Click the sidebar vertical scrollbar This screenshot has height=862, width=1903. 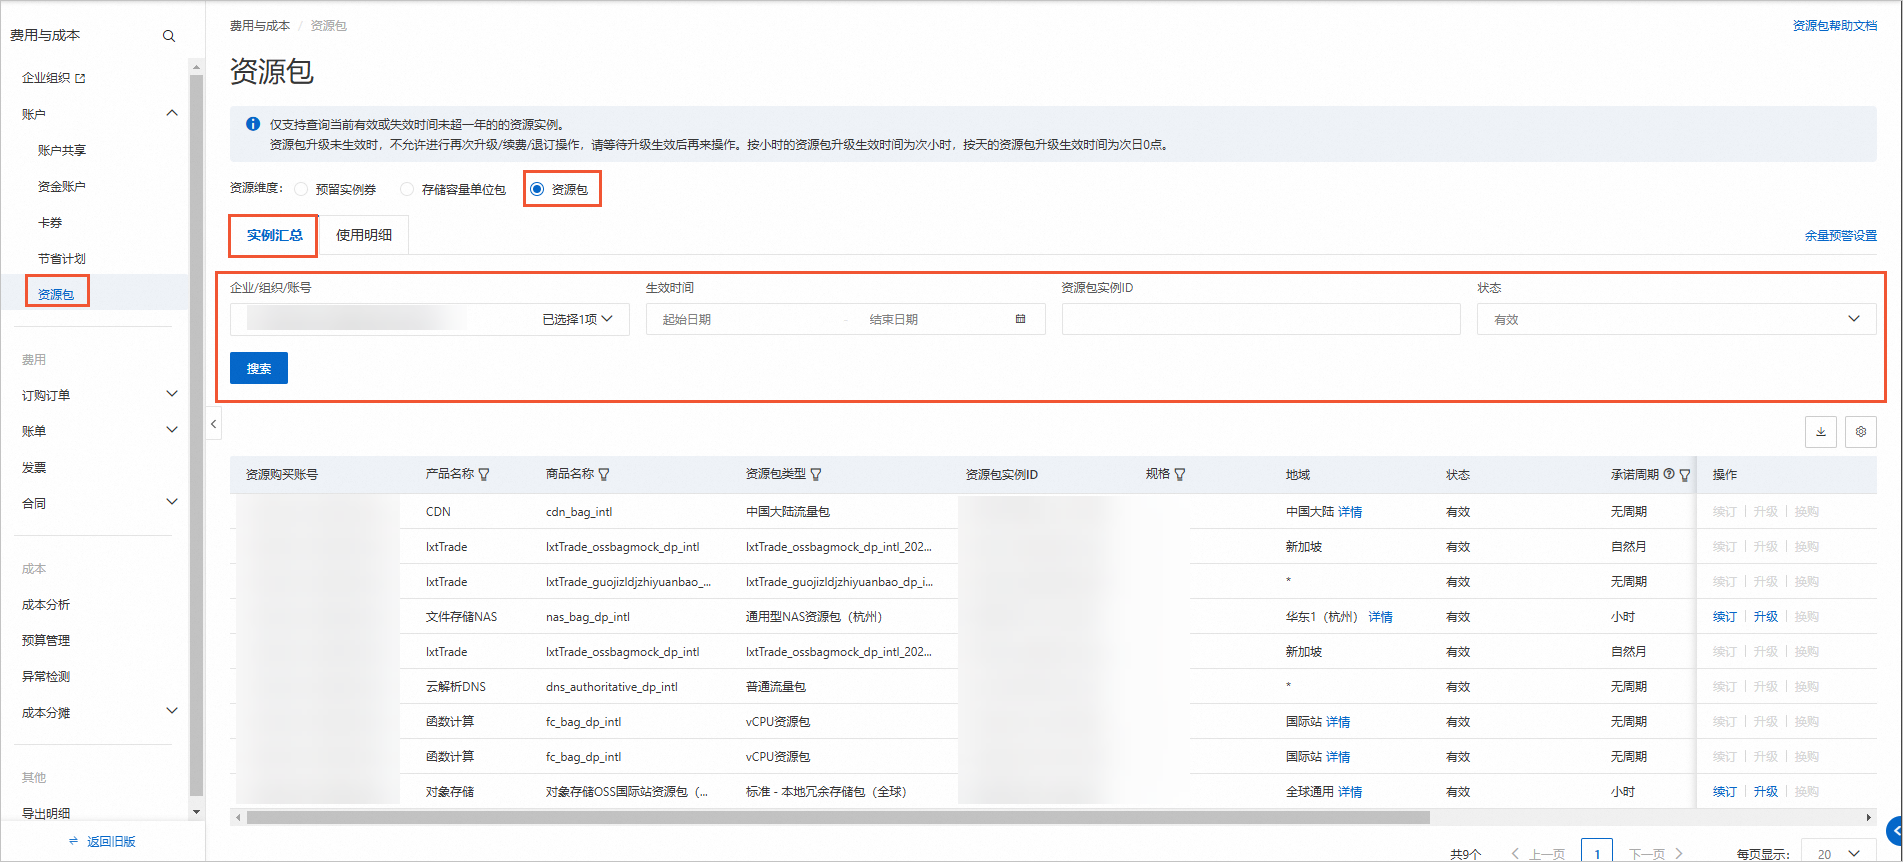(x=196, y=435)
